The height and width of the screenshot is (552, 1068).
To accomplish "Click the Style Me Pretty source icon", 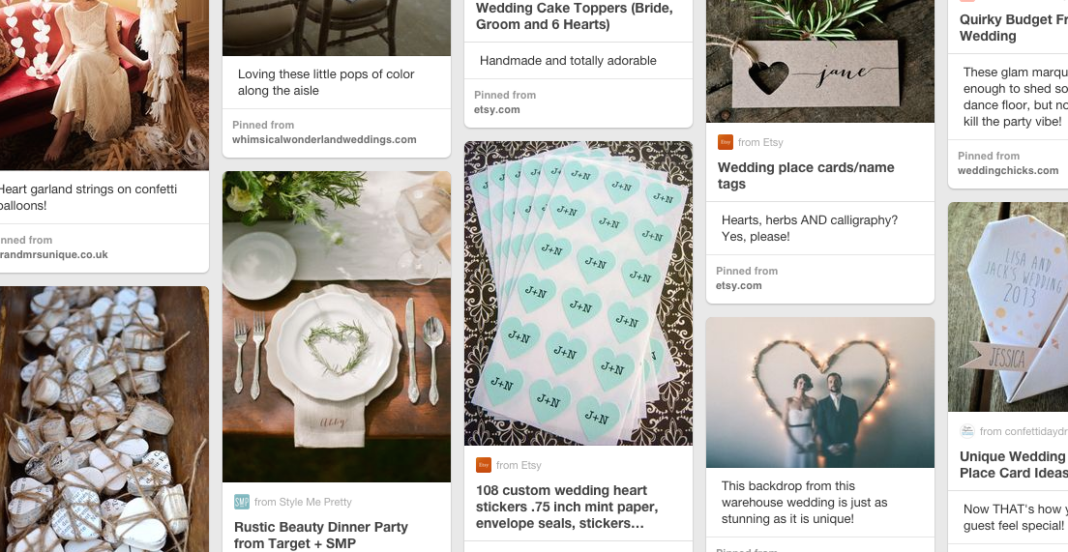I will [241, 502].
